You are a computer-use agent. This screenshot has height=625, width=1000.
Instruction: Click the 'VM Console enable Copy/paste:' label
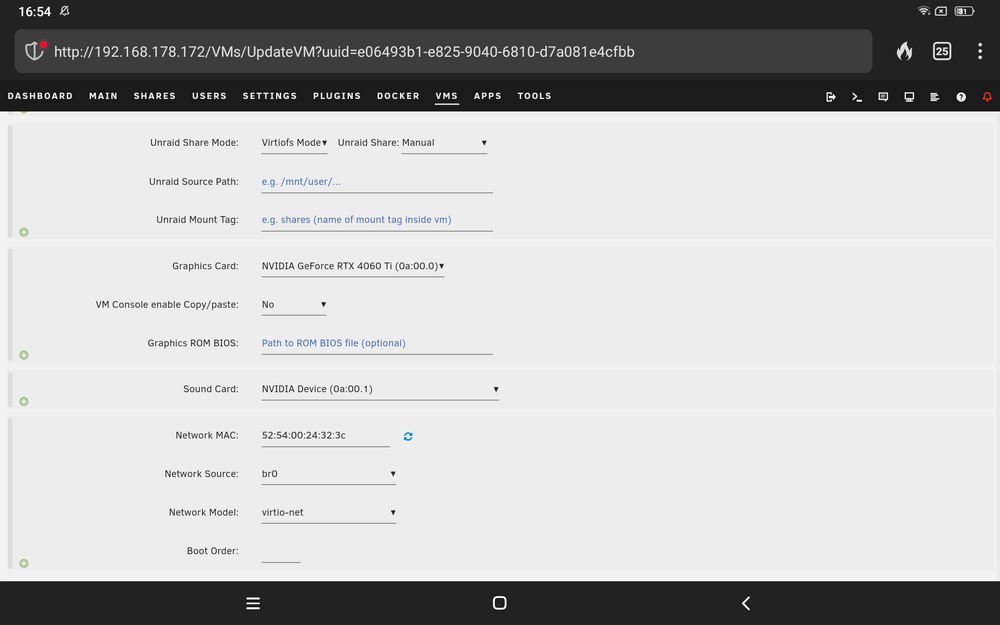pyautogui.click(x=167, y=305)
